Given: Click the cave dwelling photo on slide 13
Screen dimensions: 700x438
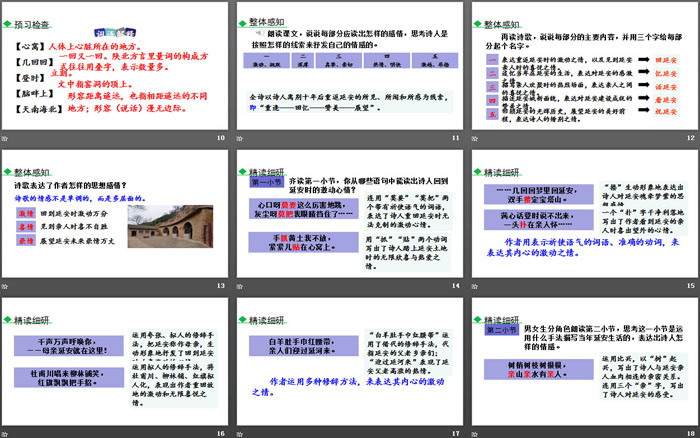Looking at the screenshot, I should pyautogui.click(x=170, y=226).
